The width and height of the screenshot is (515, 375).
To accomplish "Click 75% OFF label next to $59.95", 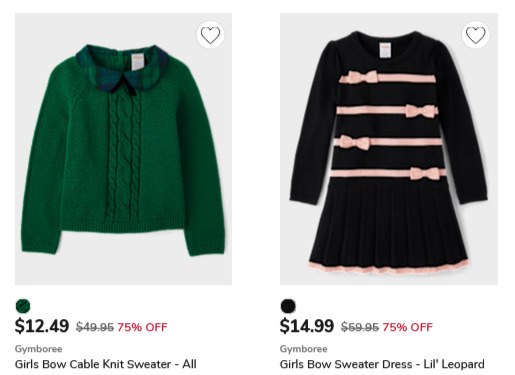I will (x=407, y=327).
